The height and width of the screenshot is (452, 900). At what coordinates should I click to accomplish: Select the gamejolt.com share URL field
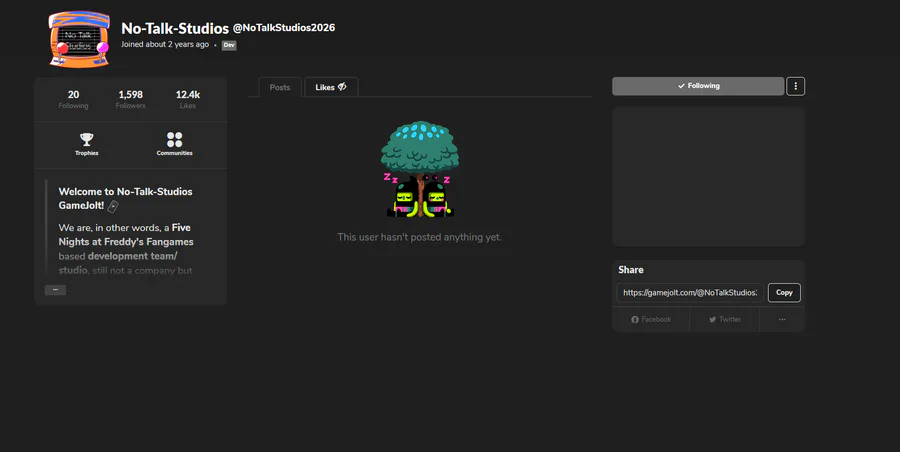coord(690,292)
